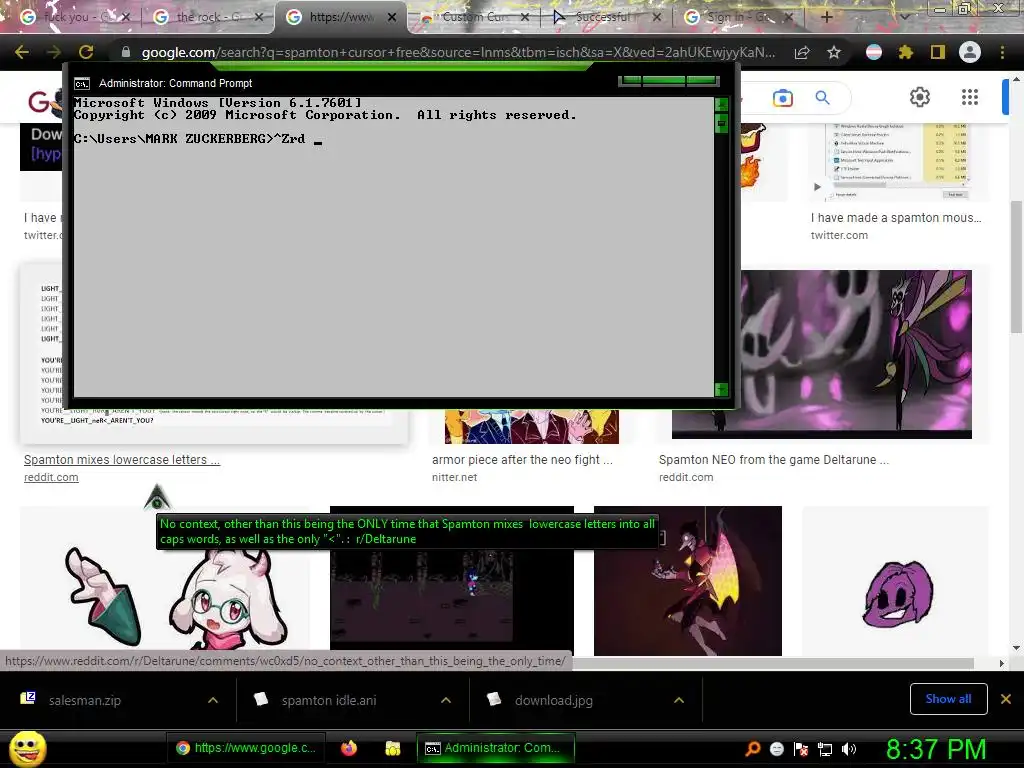Open the Extensions puzzle piece menu
Image resolution: width=1024 pixels, height=768 pixels.
(906, 52)
